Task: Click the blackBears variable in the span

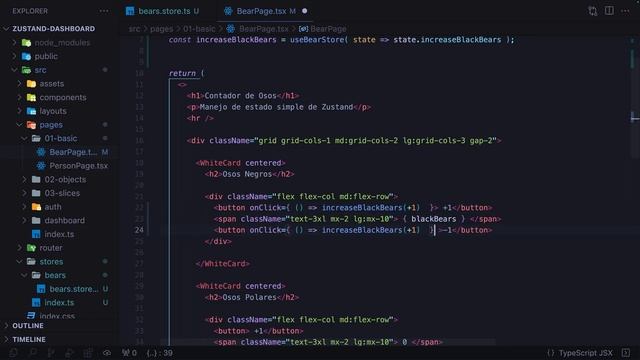Action: pos(433,219)
